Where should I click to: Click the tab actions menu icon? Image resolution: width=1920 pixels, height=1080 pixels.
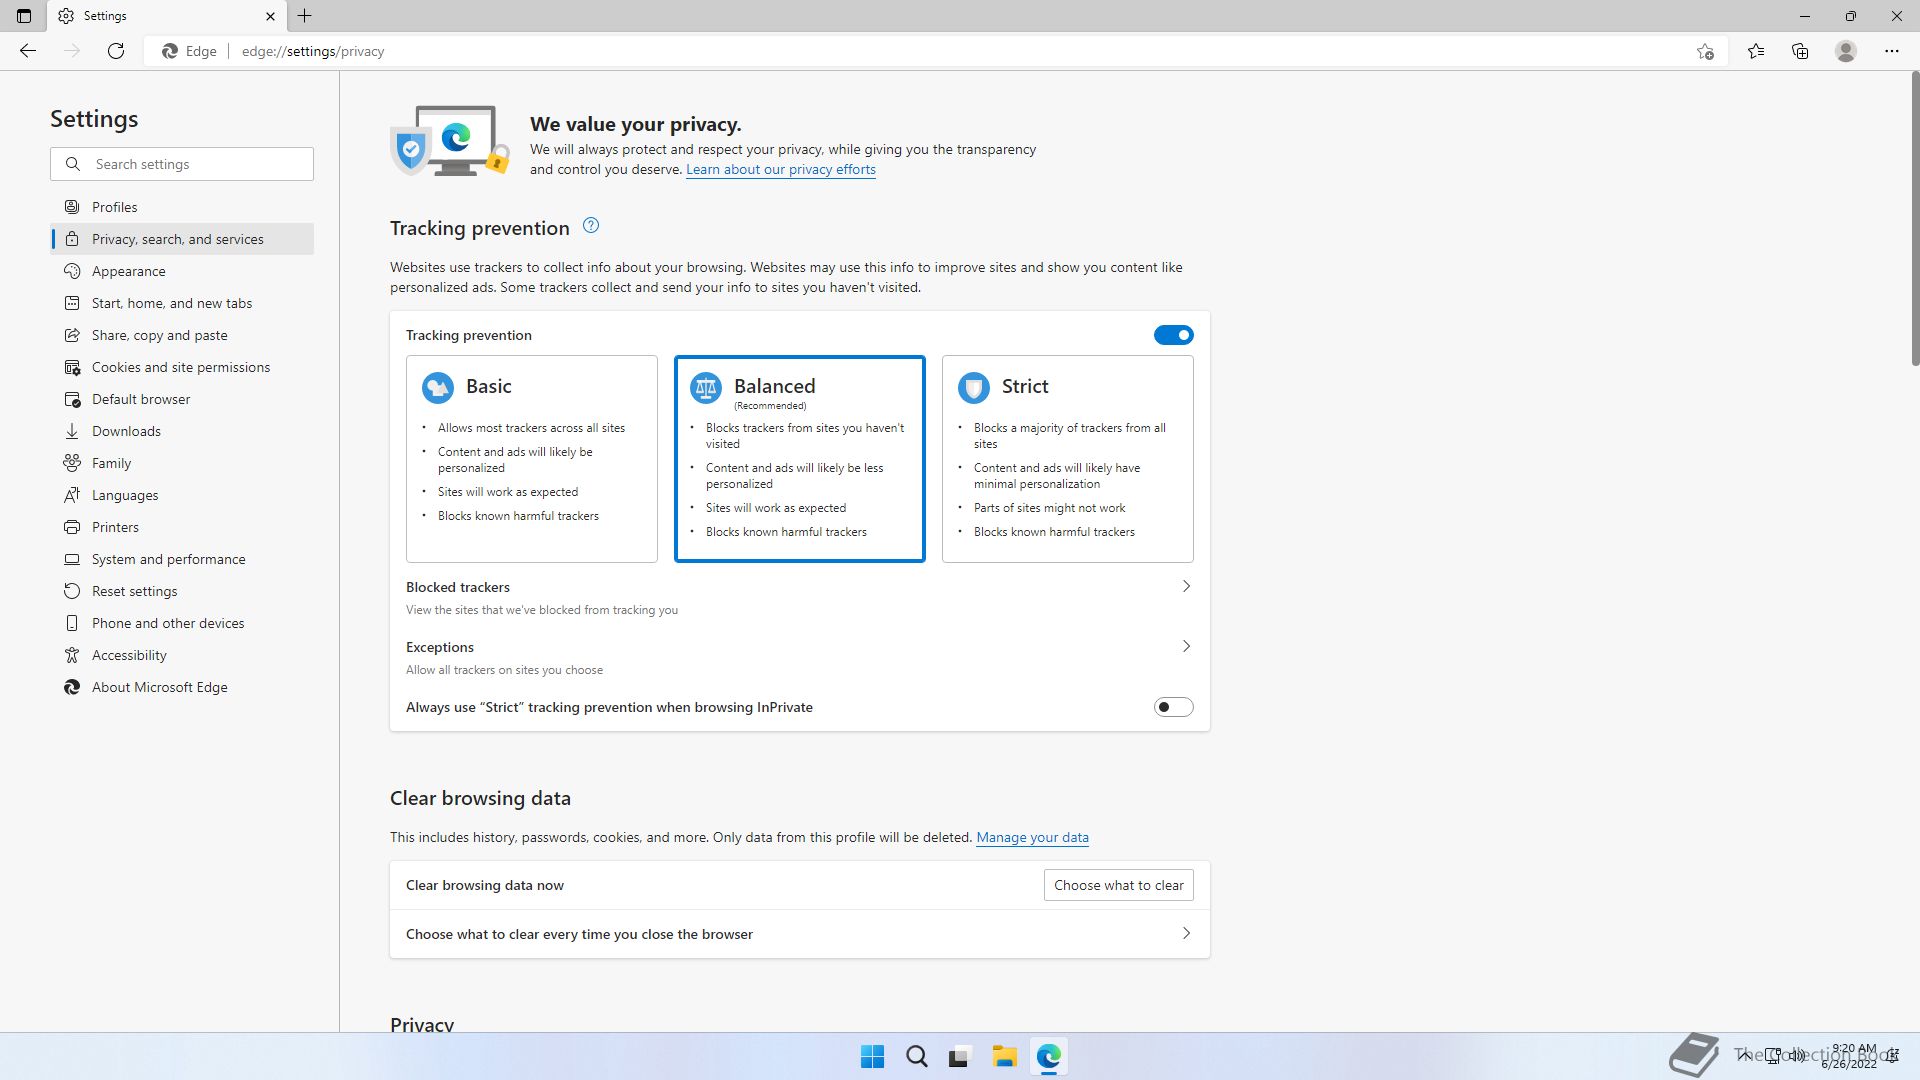click(24, 16)
